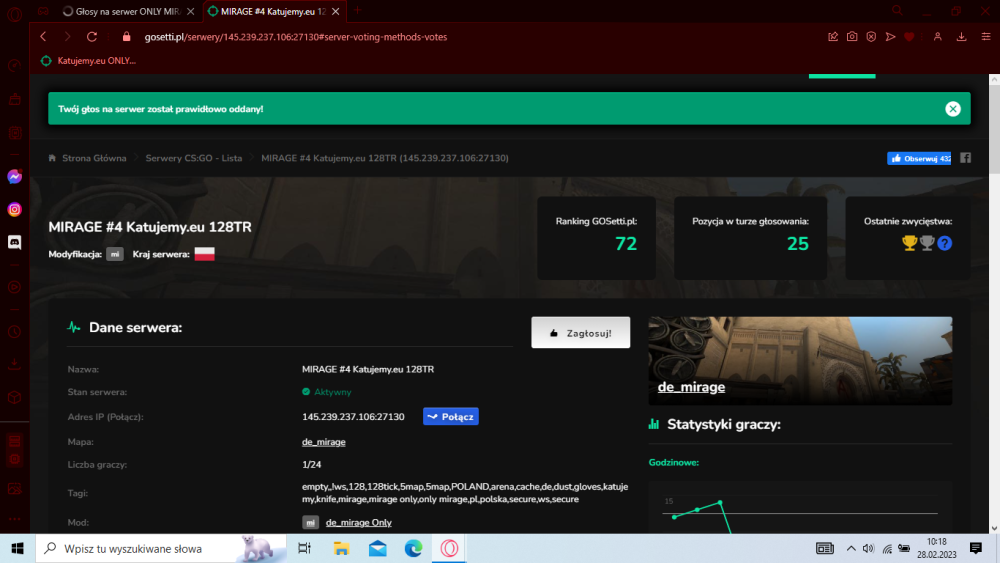This screenshot has width=1000, height=563.
Task: Open the Facebook page icon
Action: click(966, 158)
